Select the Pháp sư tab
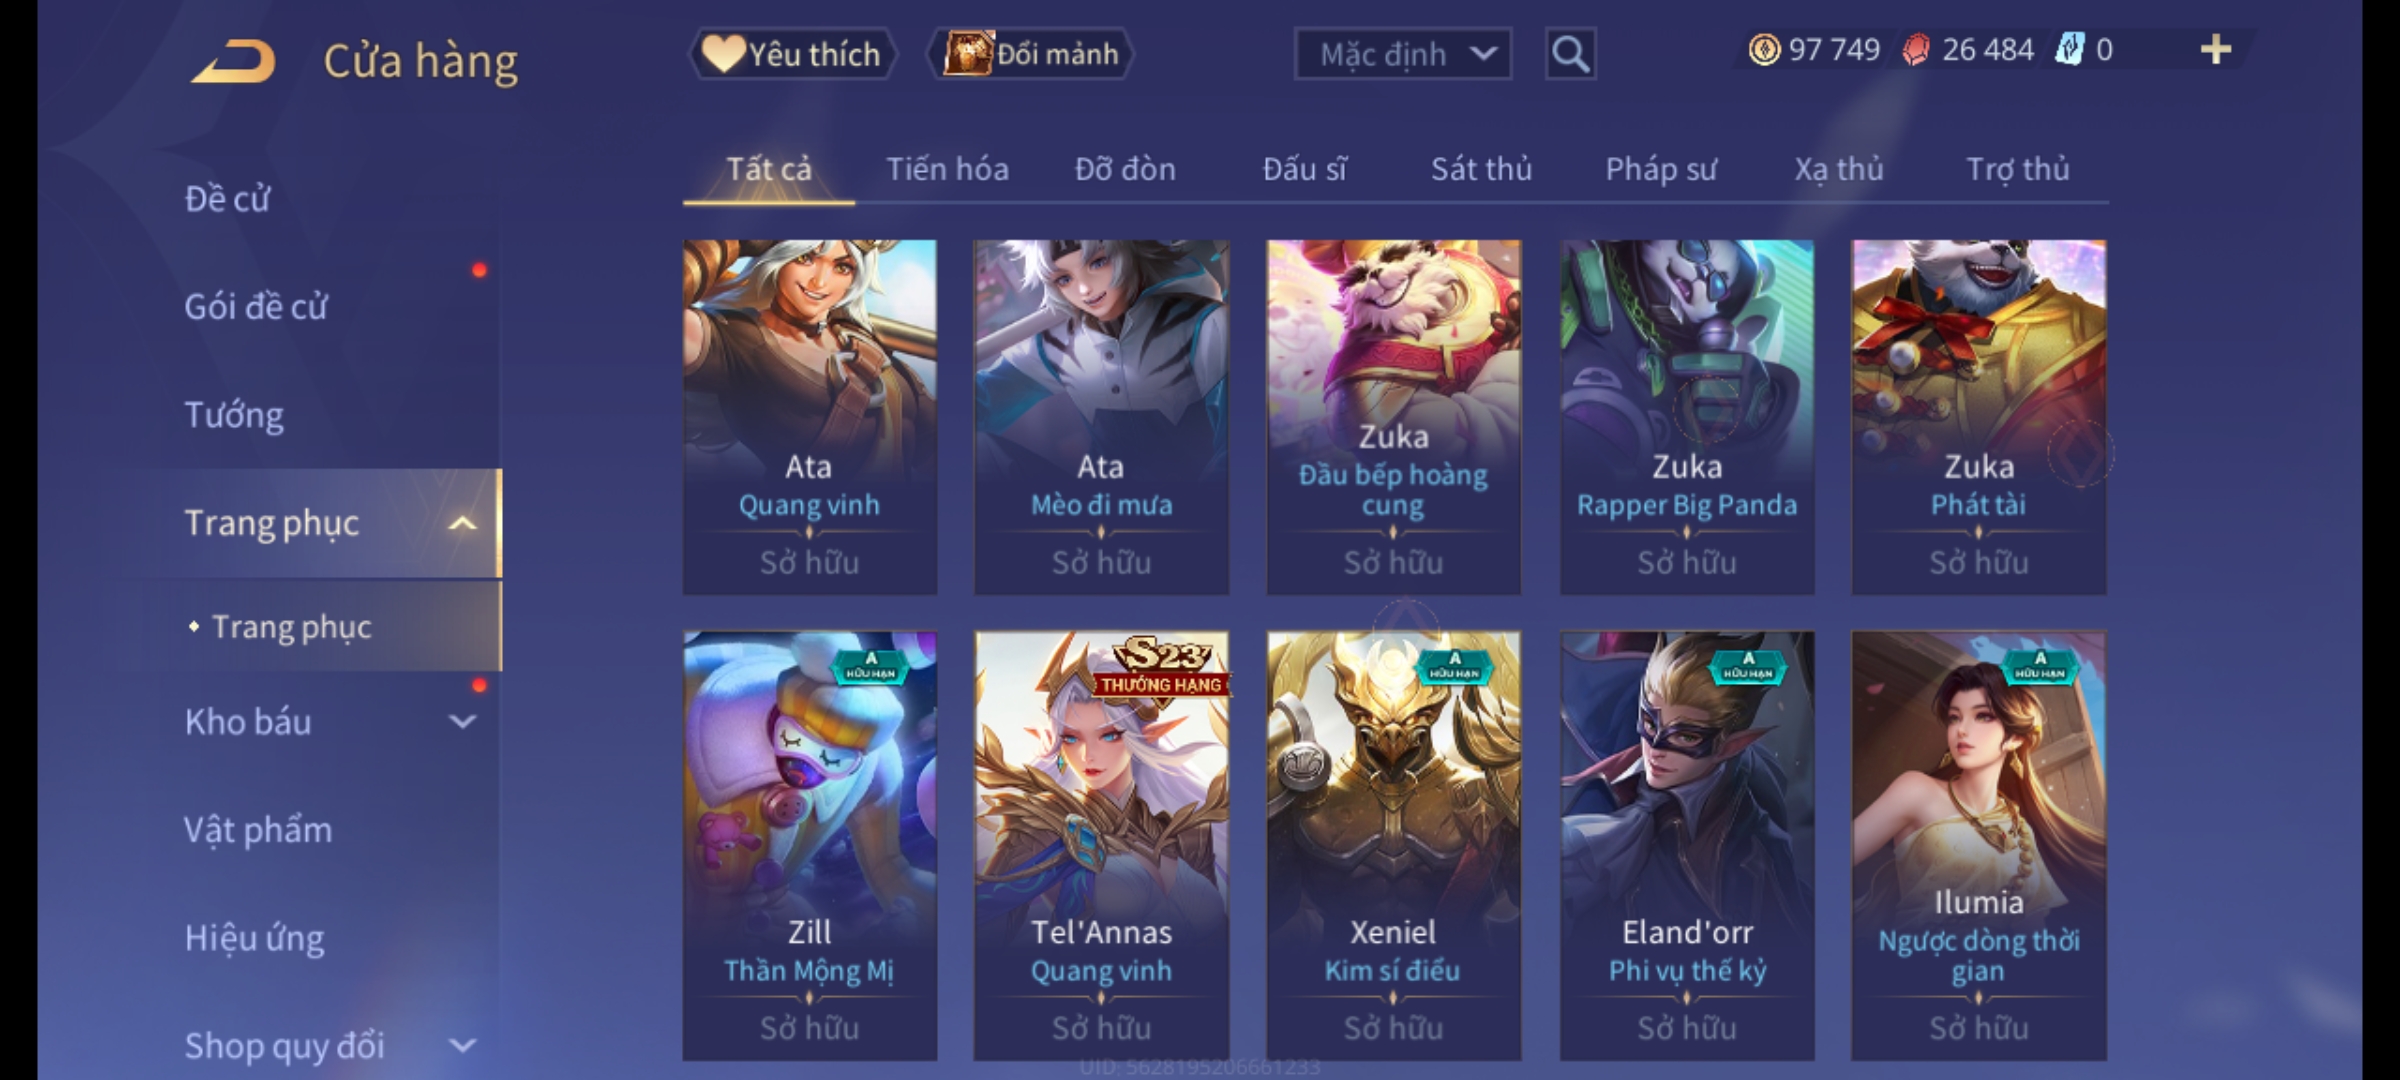2400x1080 pixels. 1661,169
